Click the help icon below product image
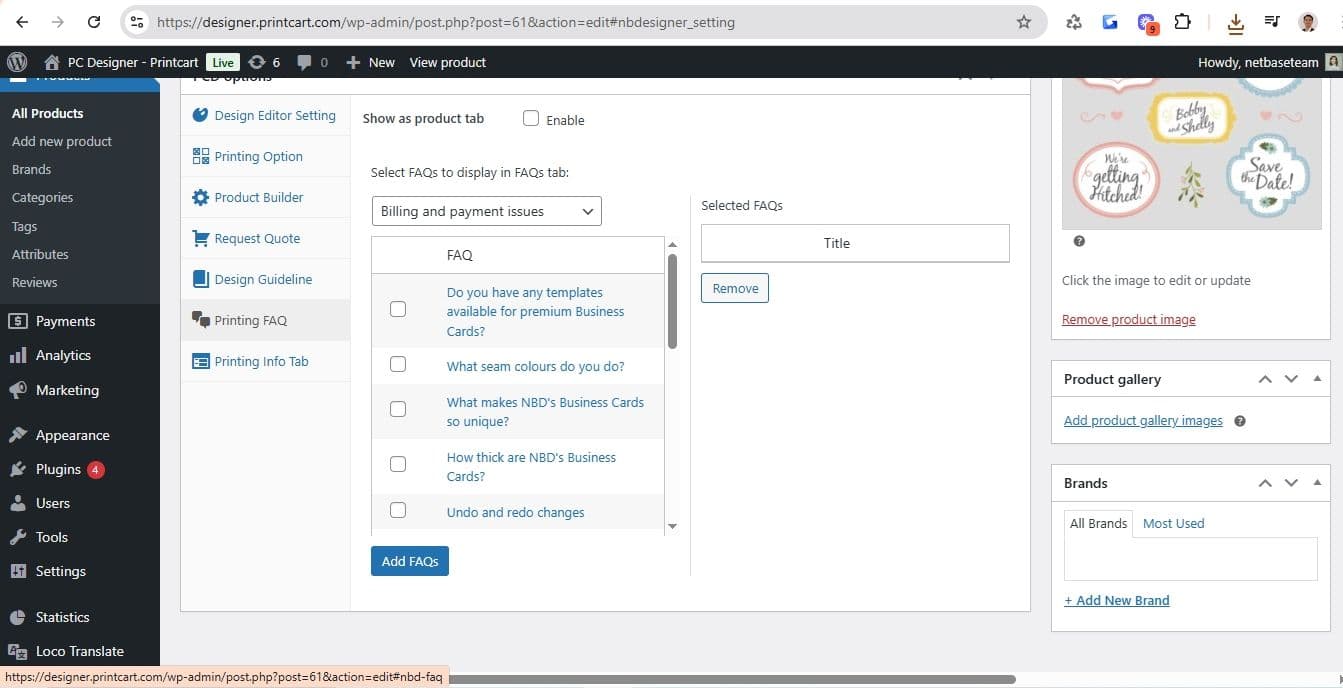This screenshot has width=1343, height=688. pos(1079,241)
